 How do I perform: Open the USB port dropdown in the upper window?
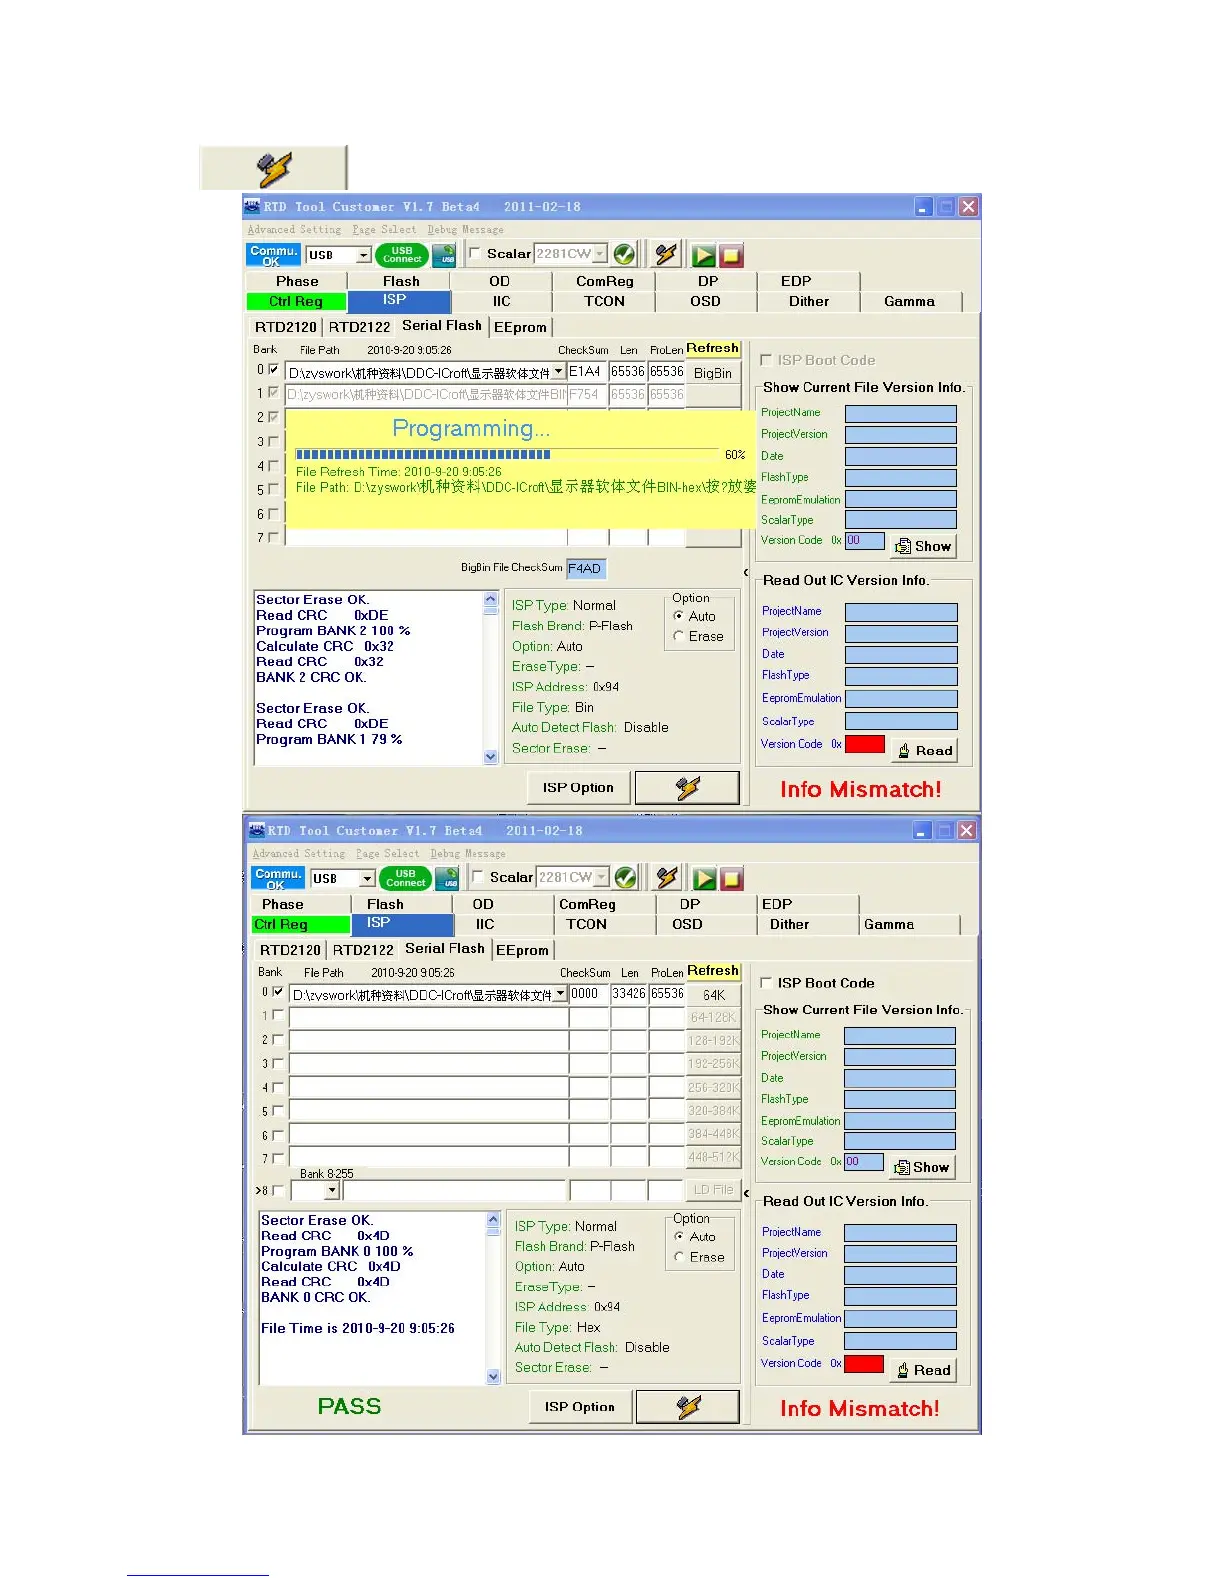pyautogui.click(x=364, y=255)
